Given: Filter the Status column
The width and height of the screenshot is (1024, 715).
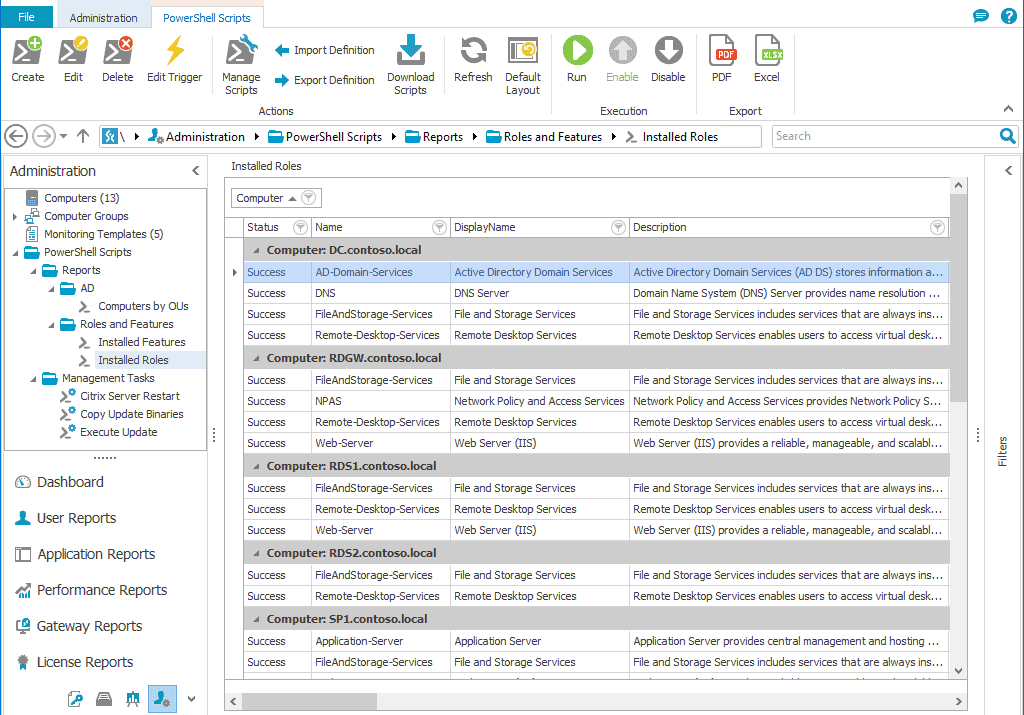Looking at the screenshot, I should (300, 227).
